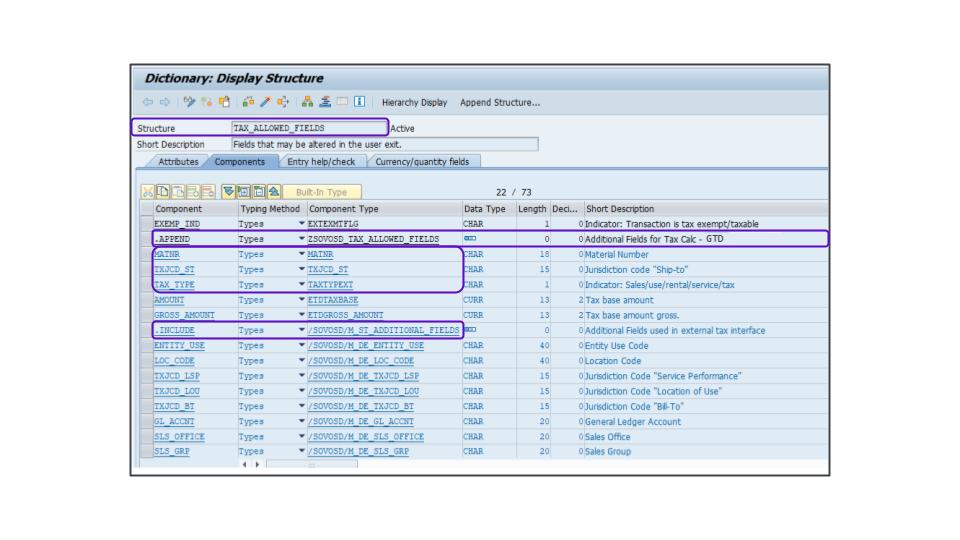This screenshot has height=540, width=960.
Task: Open the Entry help/check tab
Action: tap(321, 161)
